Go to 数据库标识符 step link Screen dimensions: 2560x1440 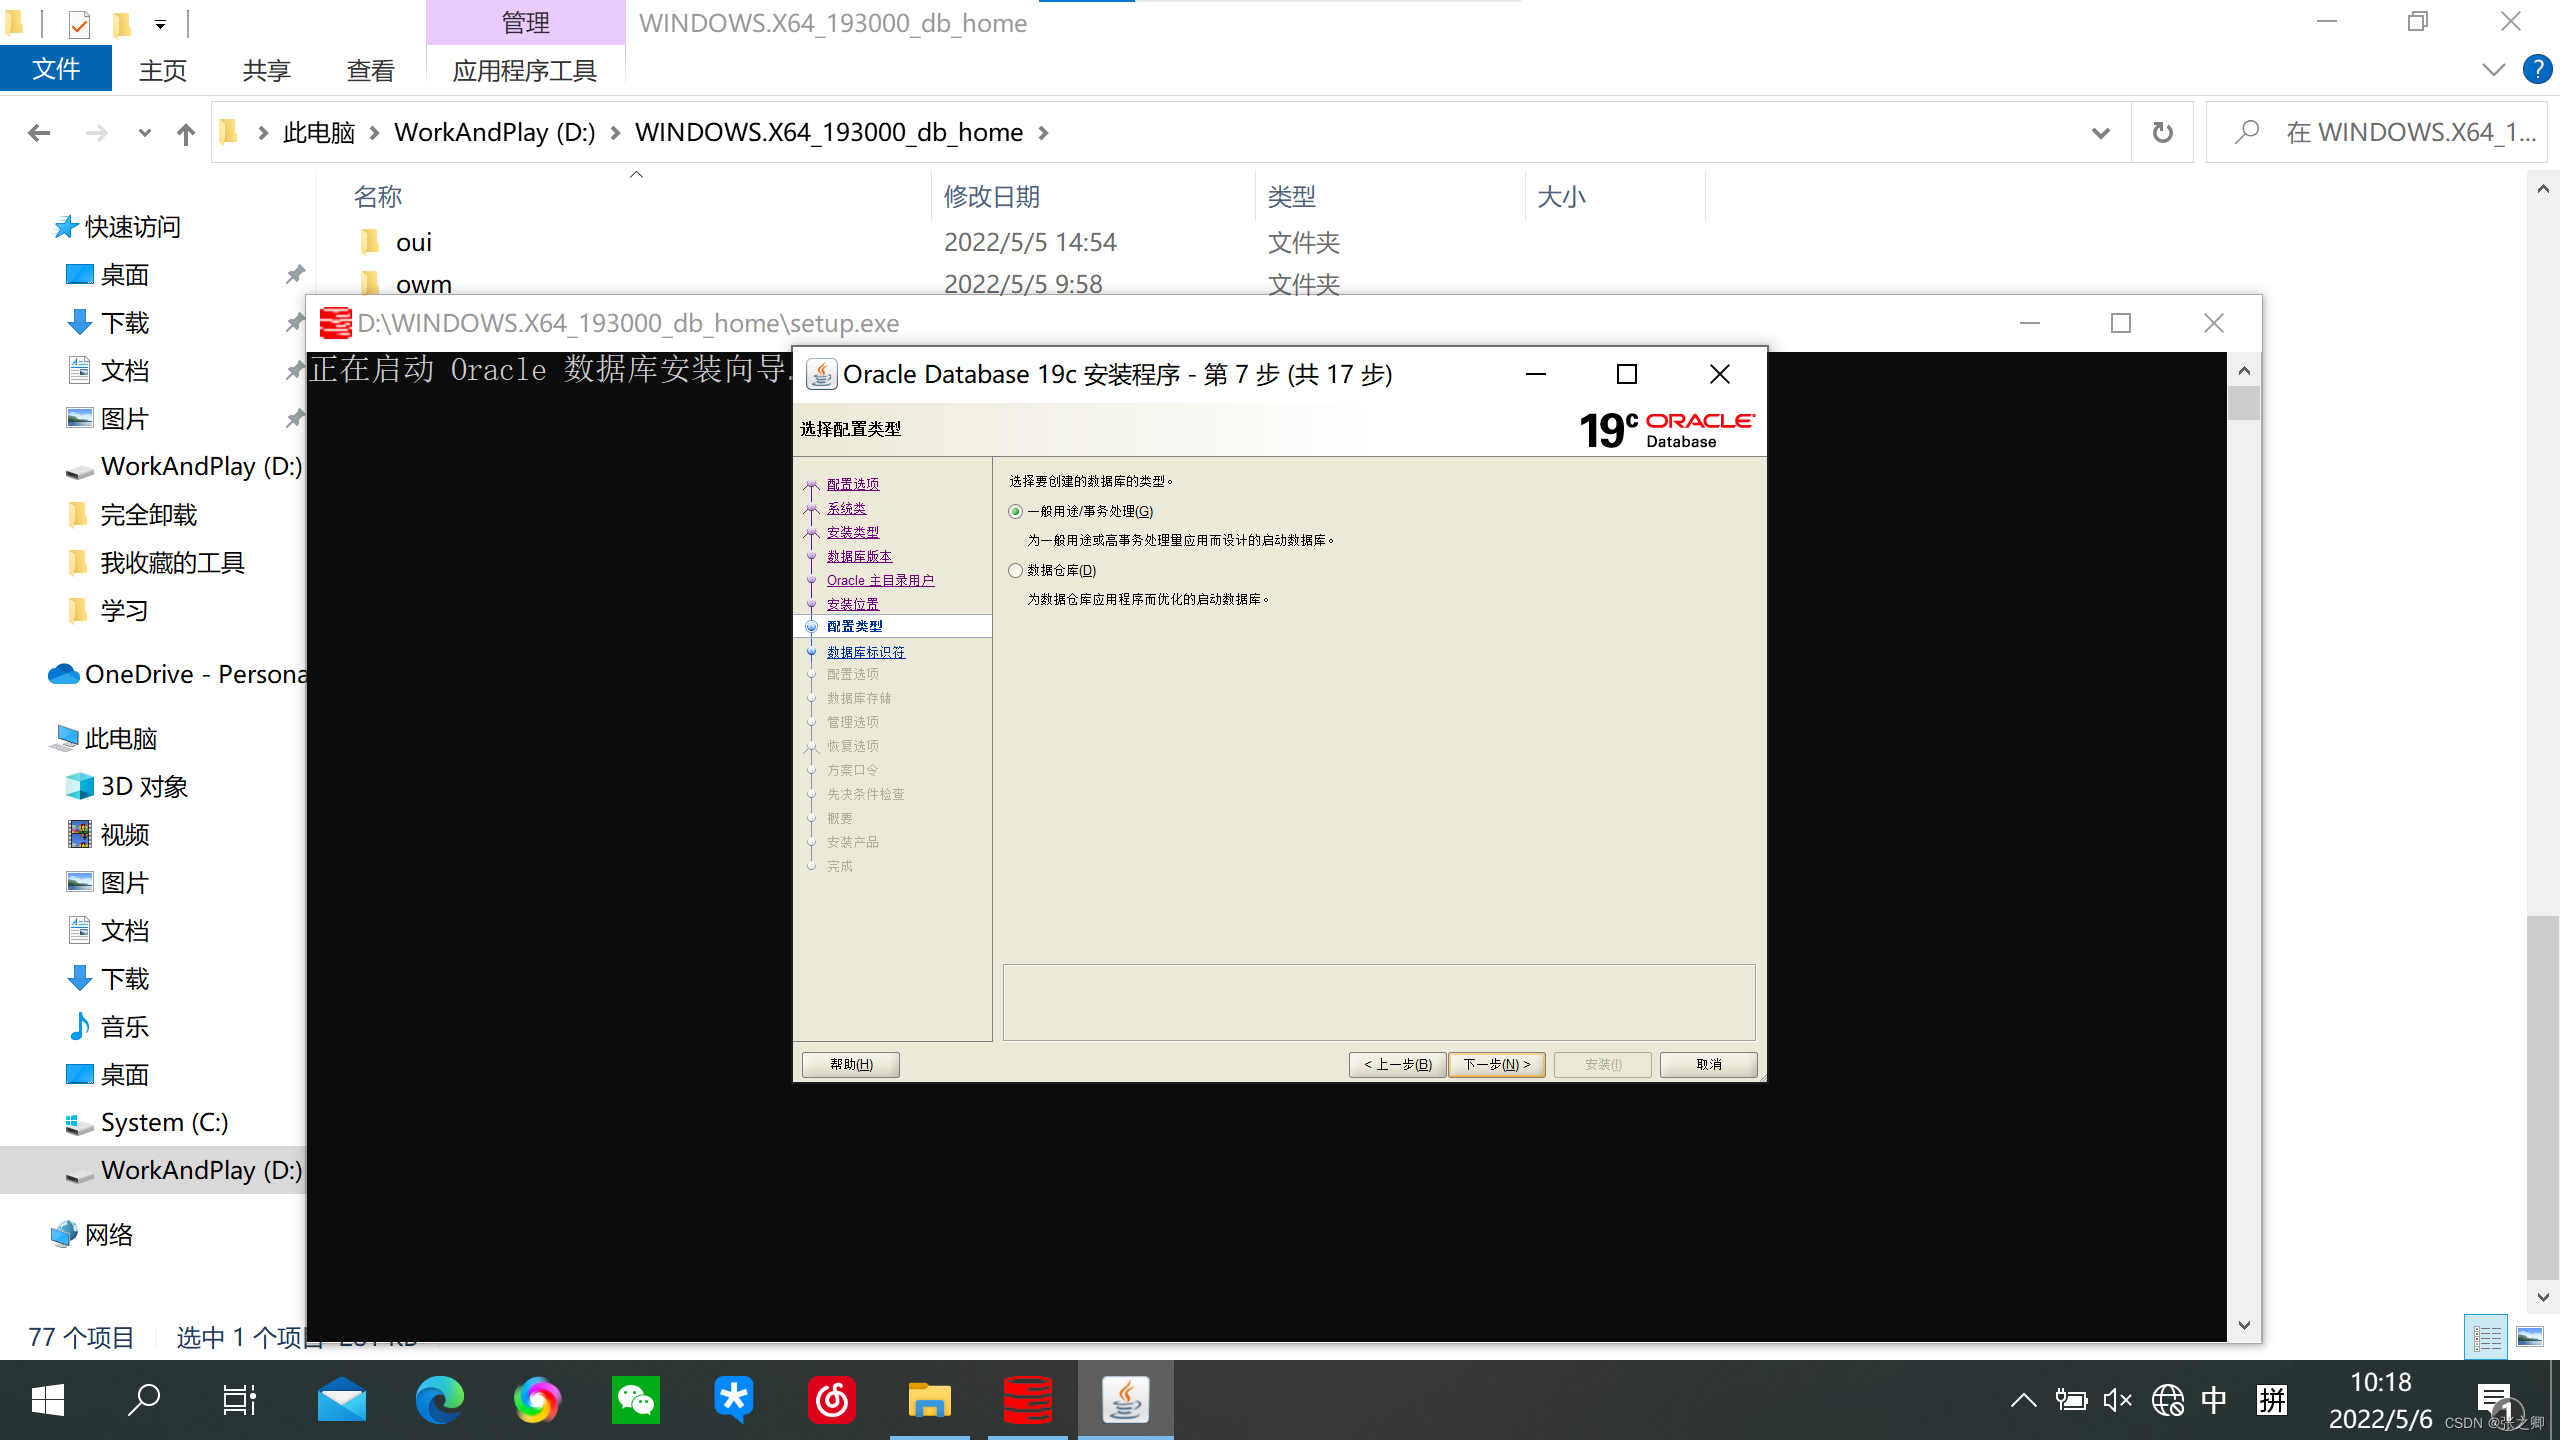point(866,652)
